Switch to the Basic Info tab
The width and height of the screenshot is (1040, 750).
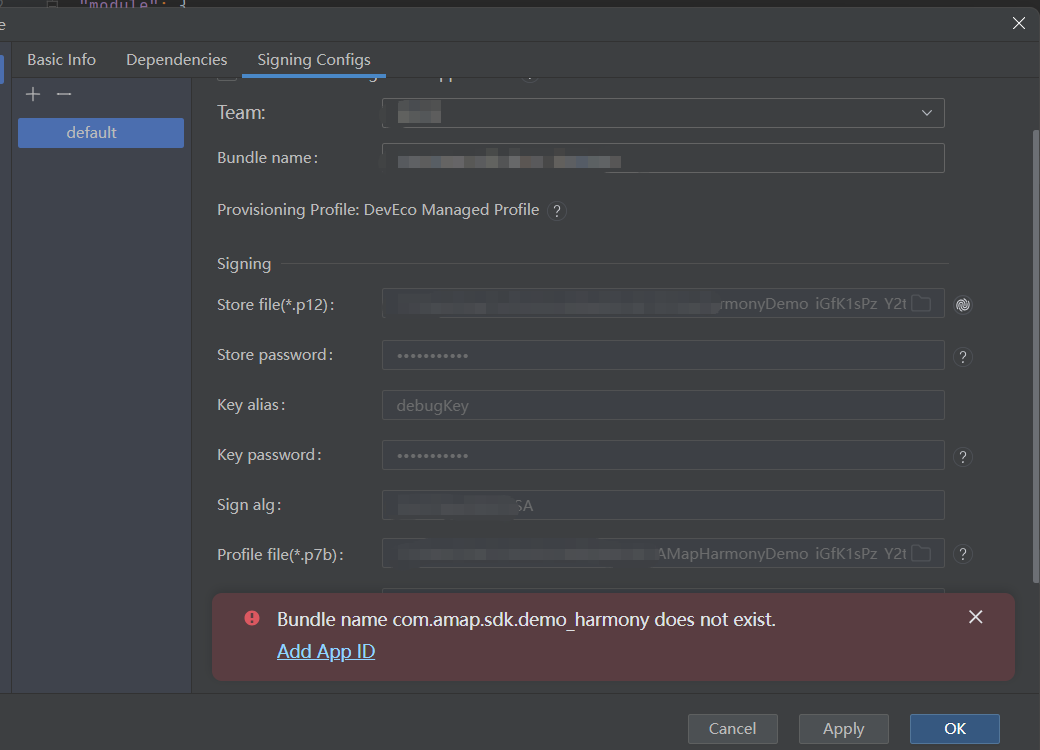[x=61, y=60]
